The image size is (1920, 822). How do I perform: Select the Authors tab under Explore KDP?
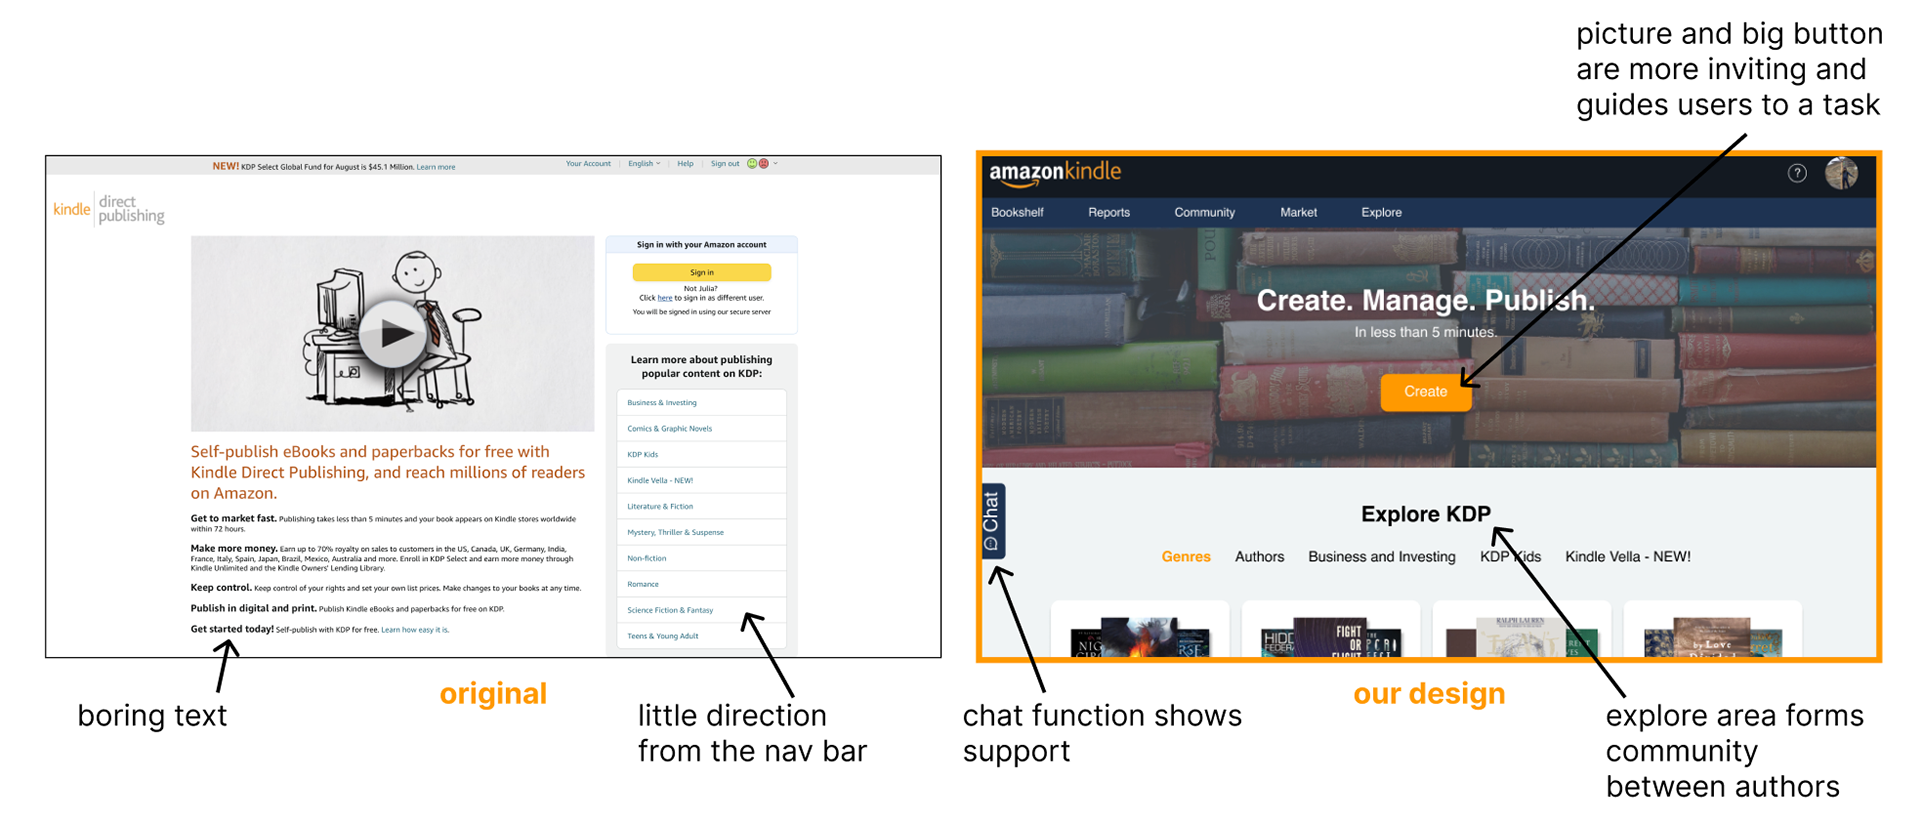(1259, 557)
